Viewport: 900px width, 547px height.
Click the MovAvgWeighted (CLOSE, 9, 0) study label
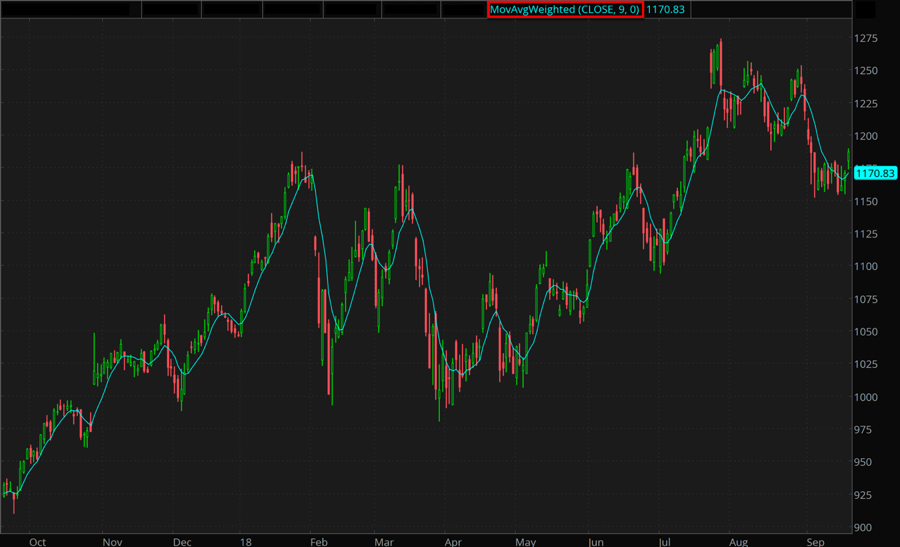point(565,9)
